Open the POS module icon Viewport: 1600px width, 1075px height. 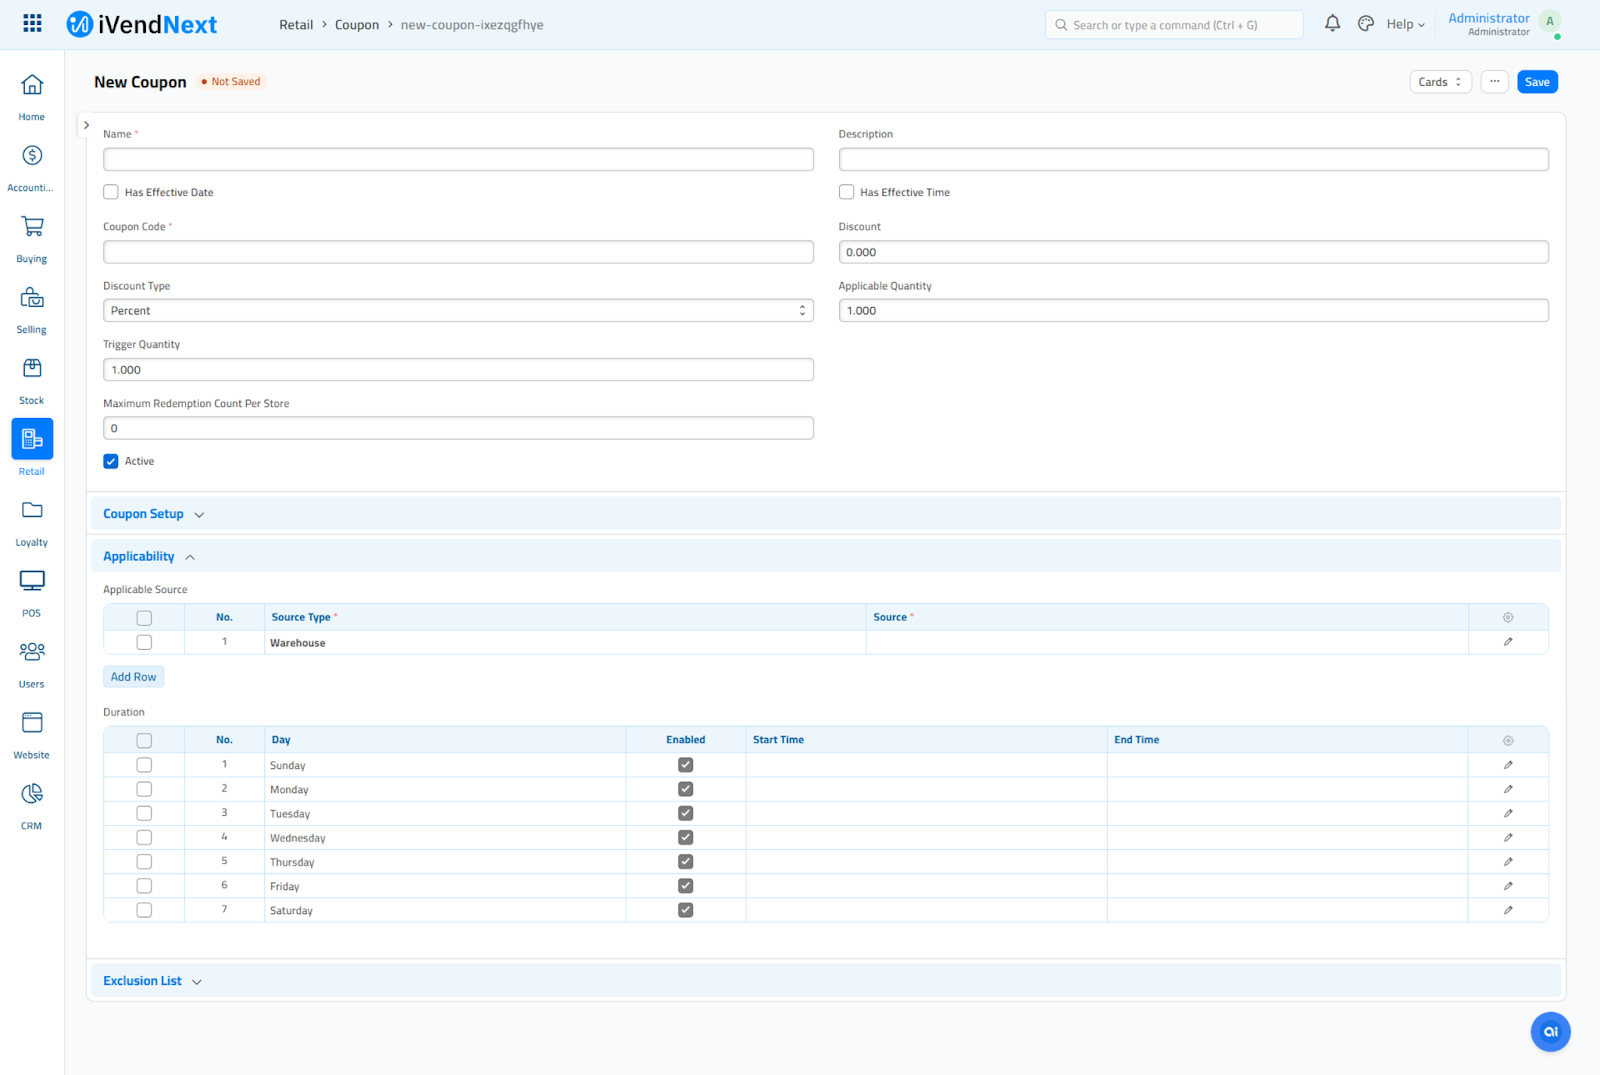pos(32,581)
